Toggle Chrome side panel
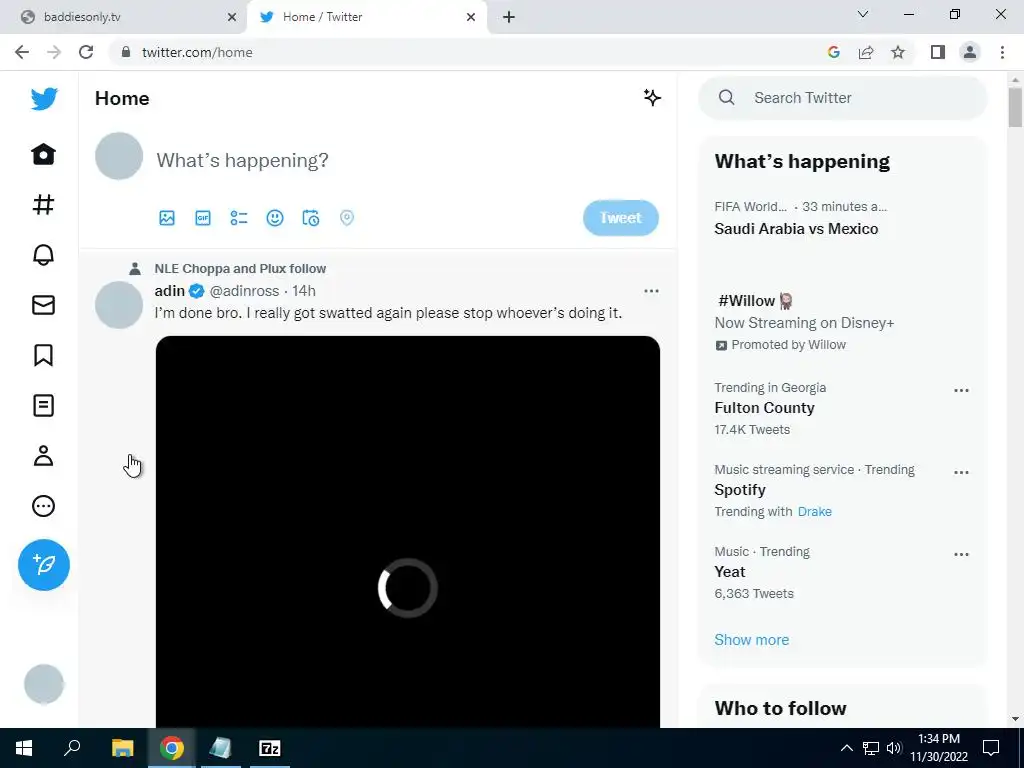1024x768 pixels. (x=938, y=53)
